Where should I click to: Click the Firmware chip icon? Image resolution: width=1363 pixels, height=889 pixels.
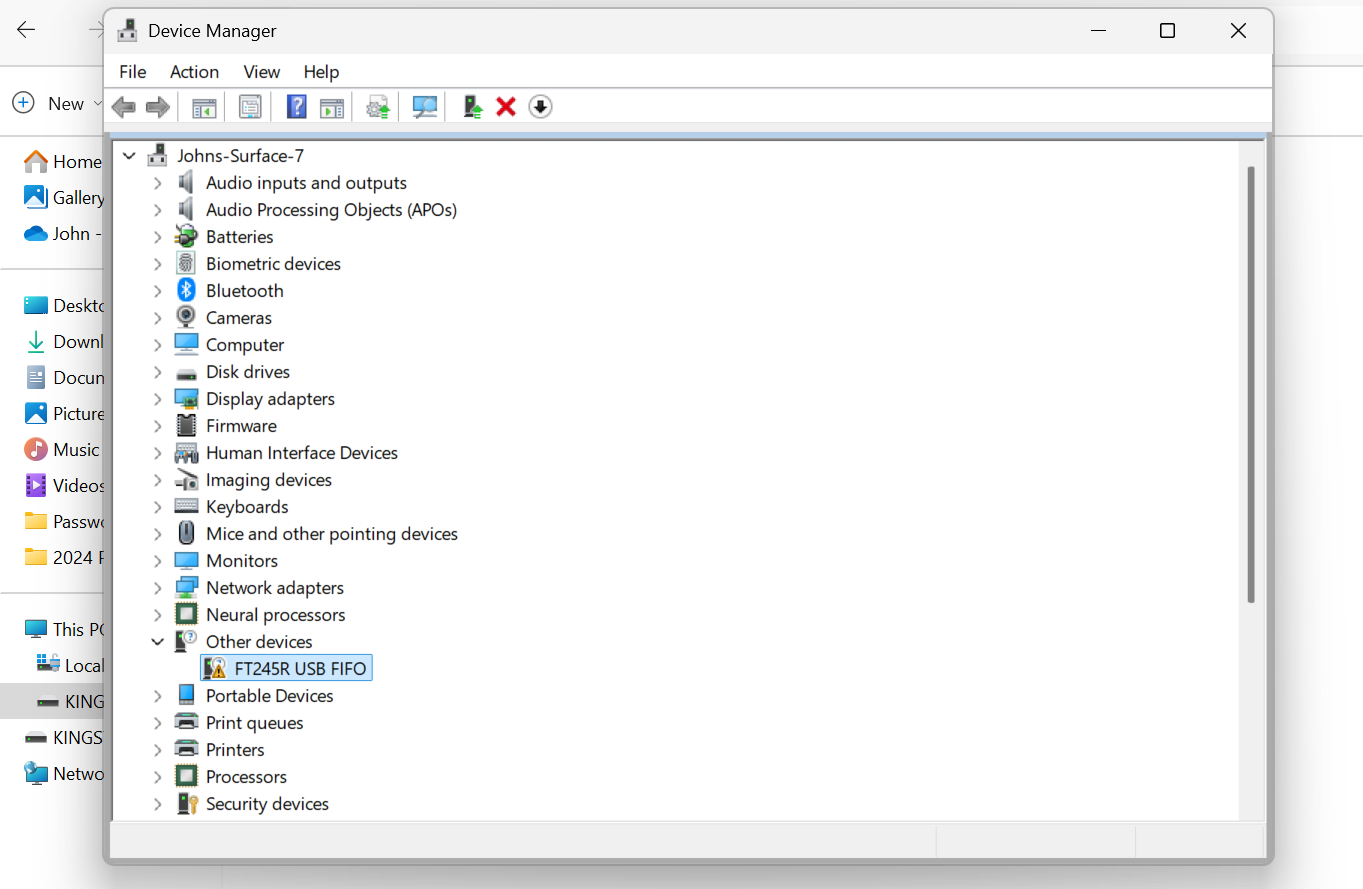(x=186, y=426)
